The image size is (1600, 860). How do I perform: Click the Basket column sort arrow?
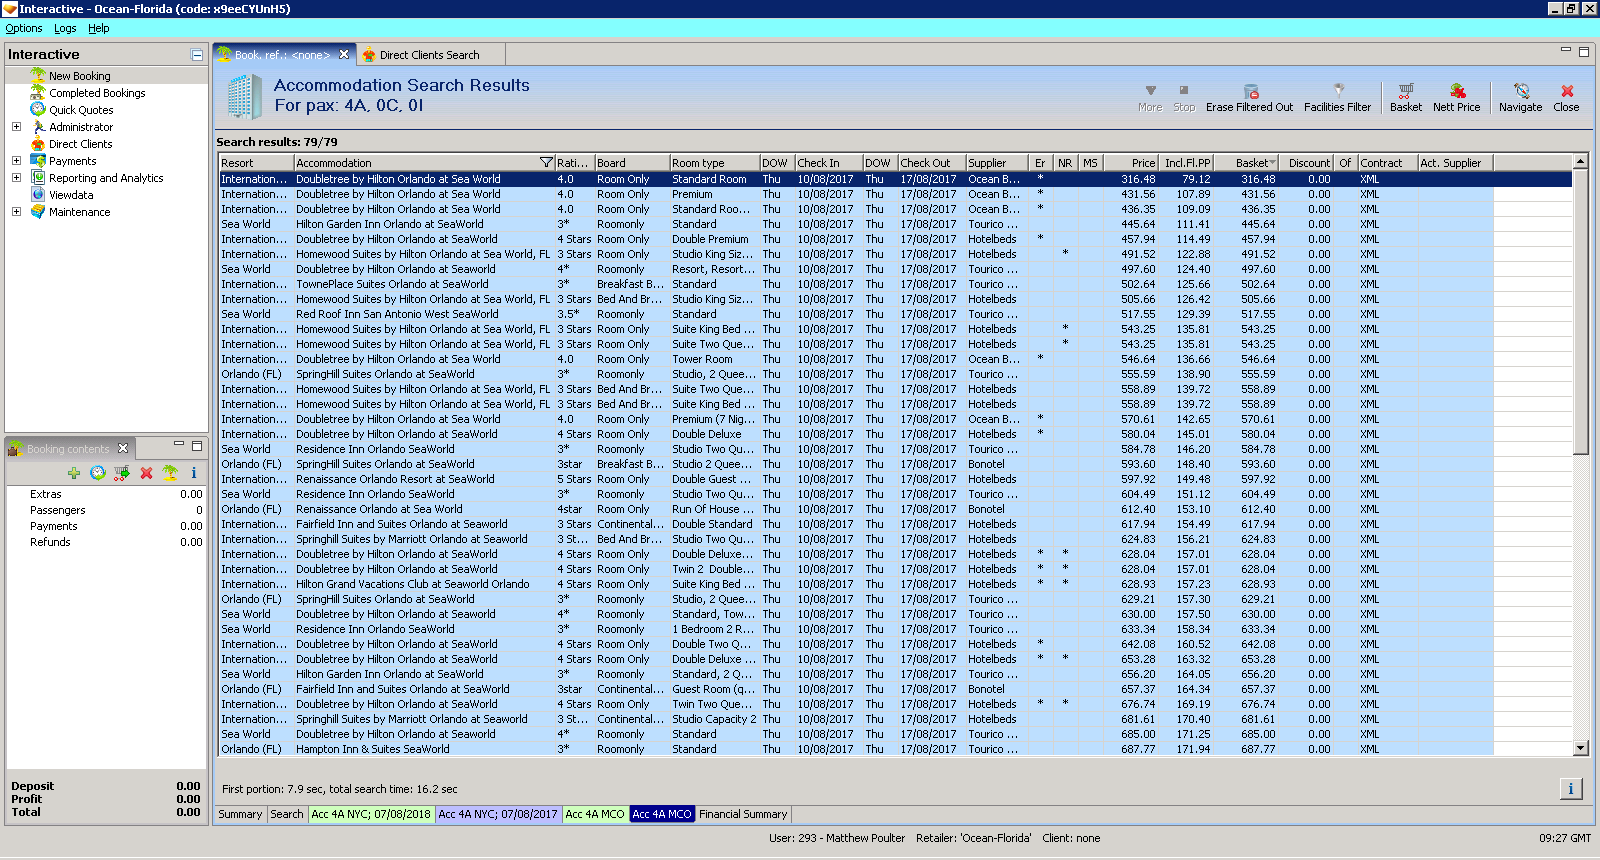[x=1272, y=163]
